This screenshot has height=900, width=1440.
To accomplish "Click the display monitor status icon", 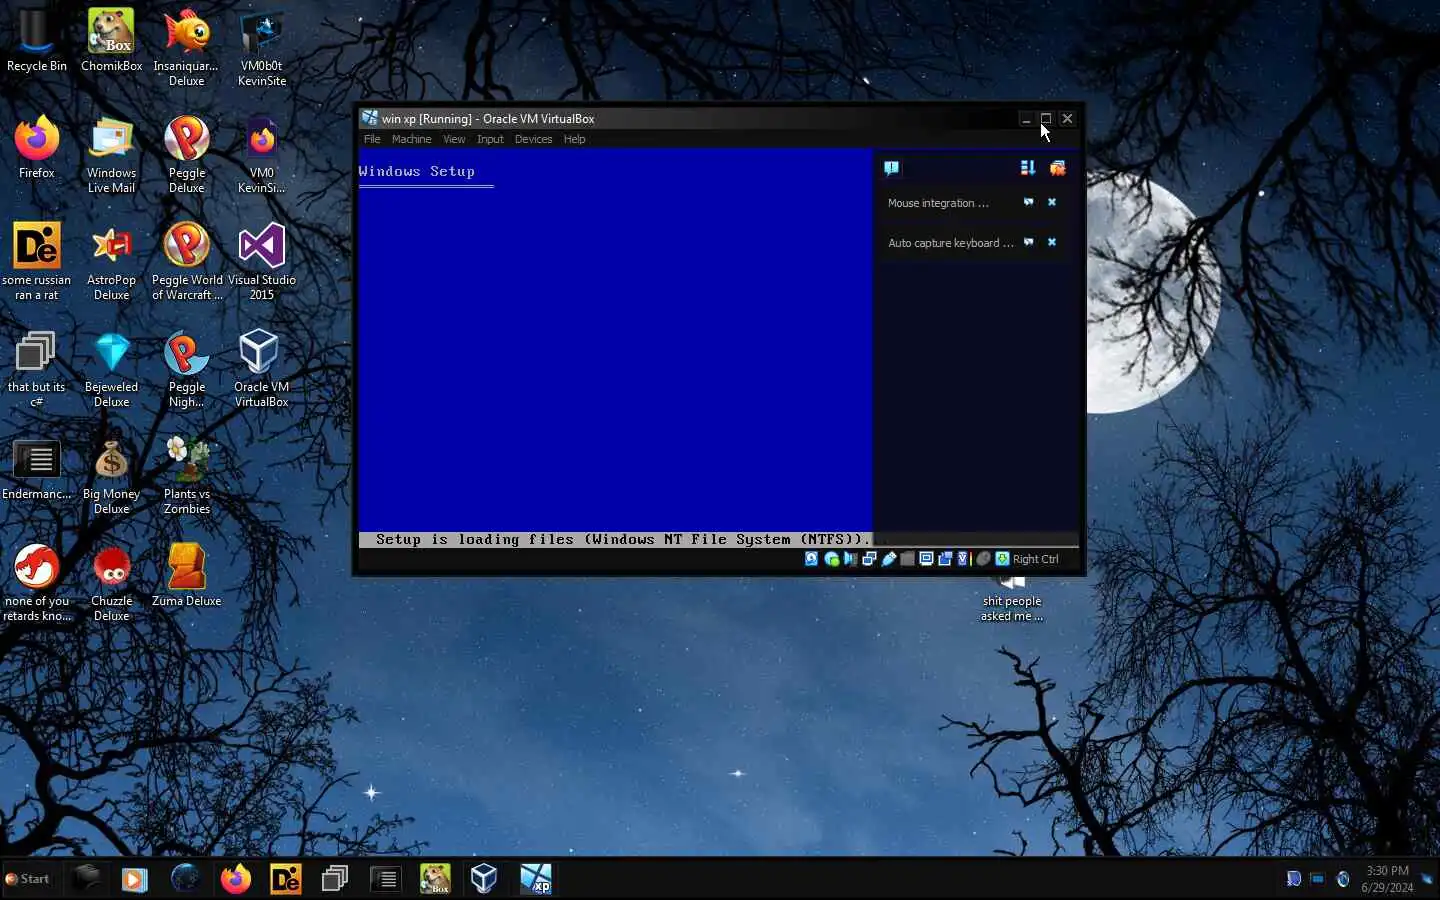I will (x=926, y=559).
